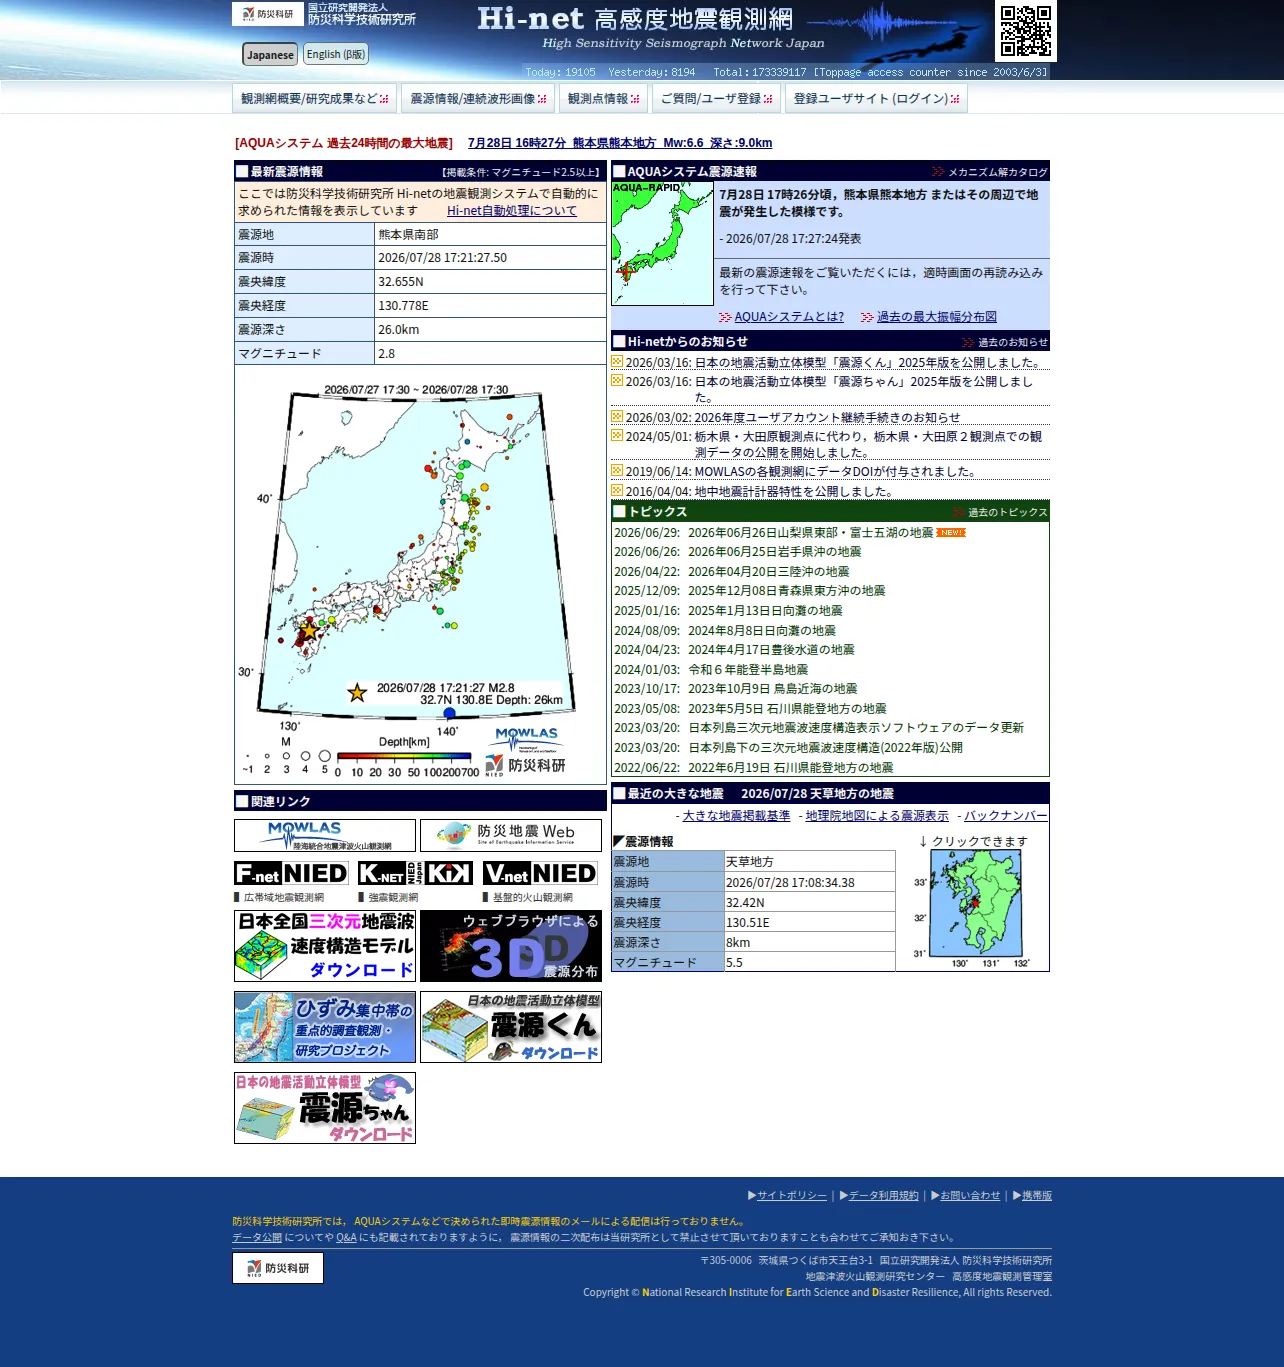Click the NIED 防災科研 footer logo
Image resolution: width=1284 pixels, height=1367 pixels.
pyautogui.click(x=278, y=1268)
